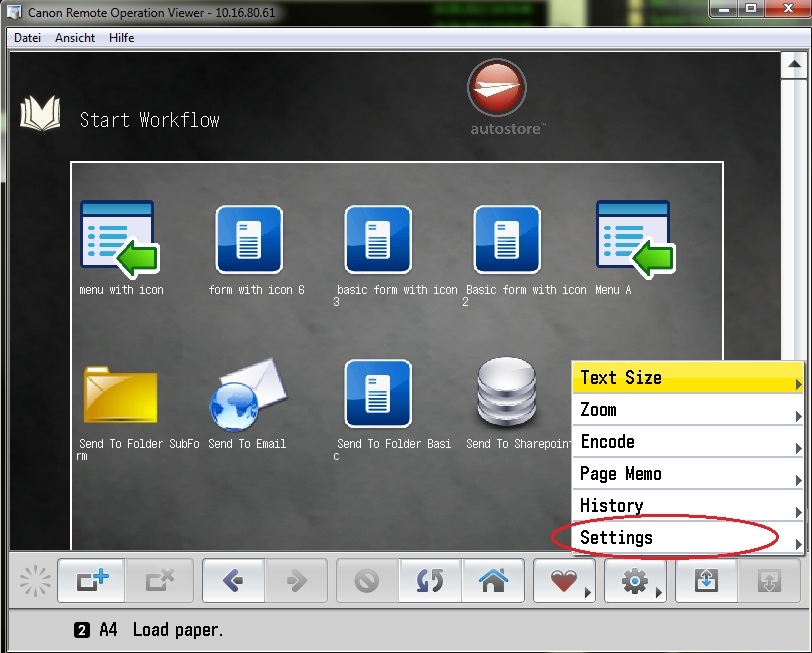Image resolution: width=812 pixels, height=653 pixels.
Task: Reload the page with refresh icon
Action: [430, 580]
